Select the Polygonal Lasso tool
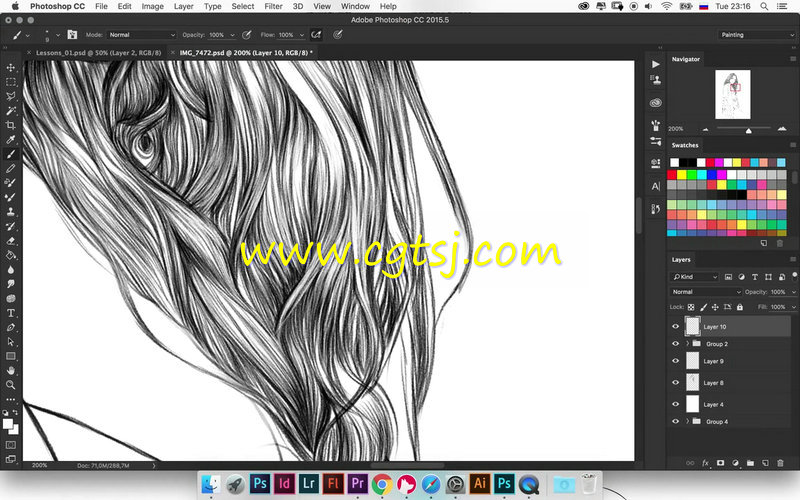The height and width of the screenshot is (500, 800). click(10, 96)
